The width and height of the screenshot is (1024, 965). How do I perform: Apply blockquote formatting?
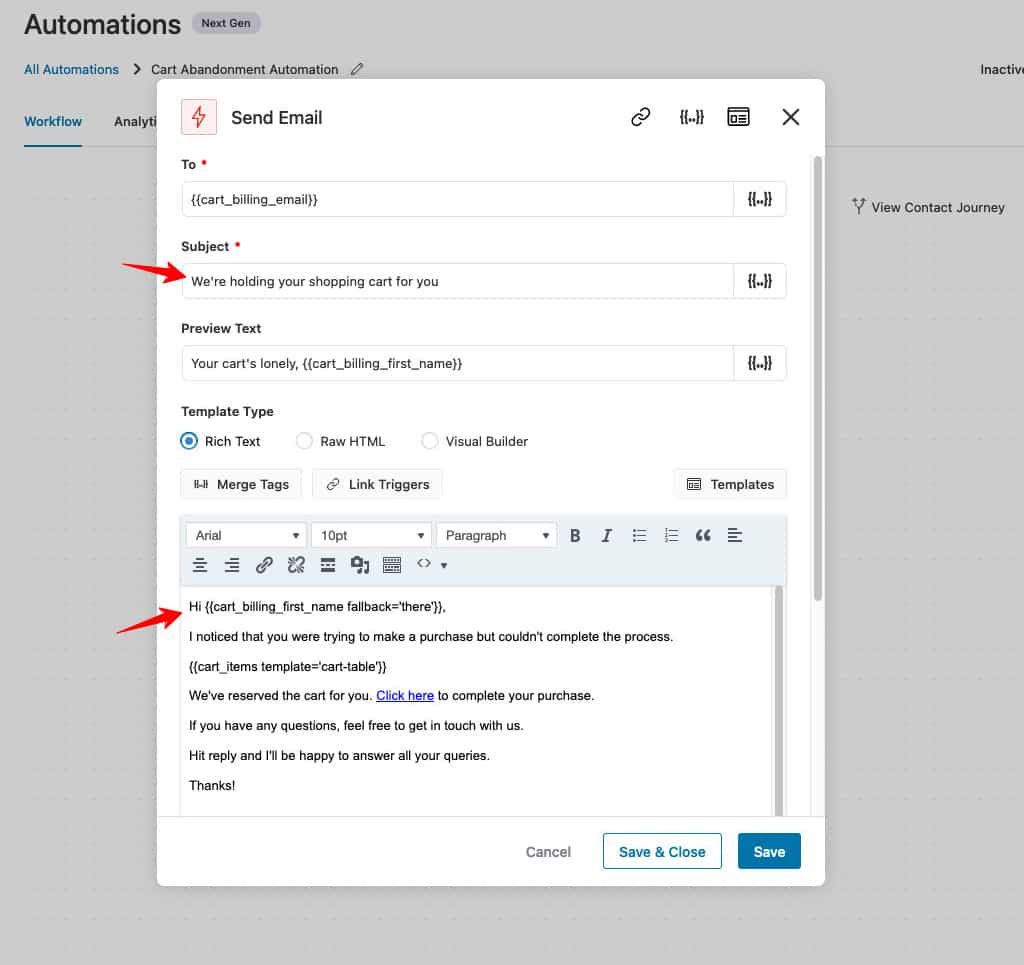click(x=703, y=535)
